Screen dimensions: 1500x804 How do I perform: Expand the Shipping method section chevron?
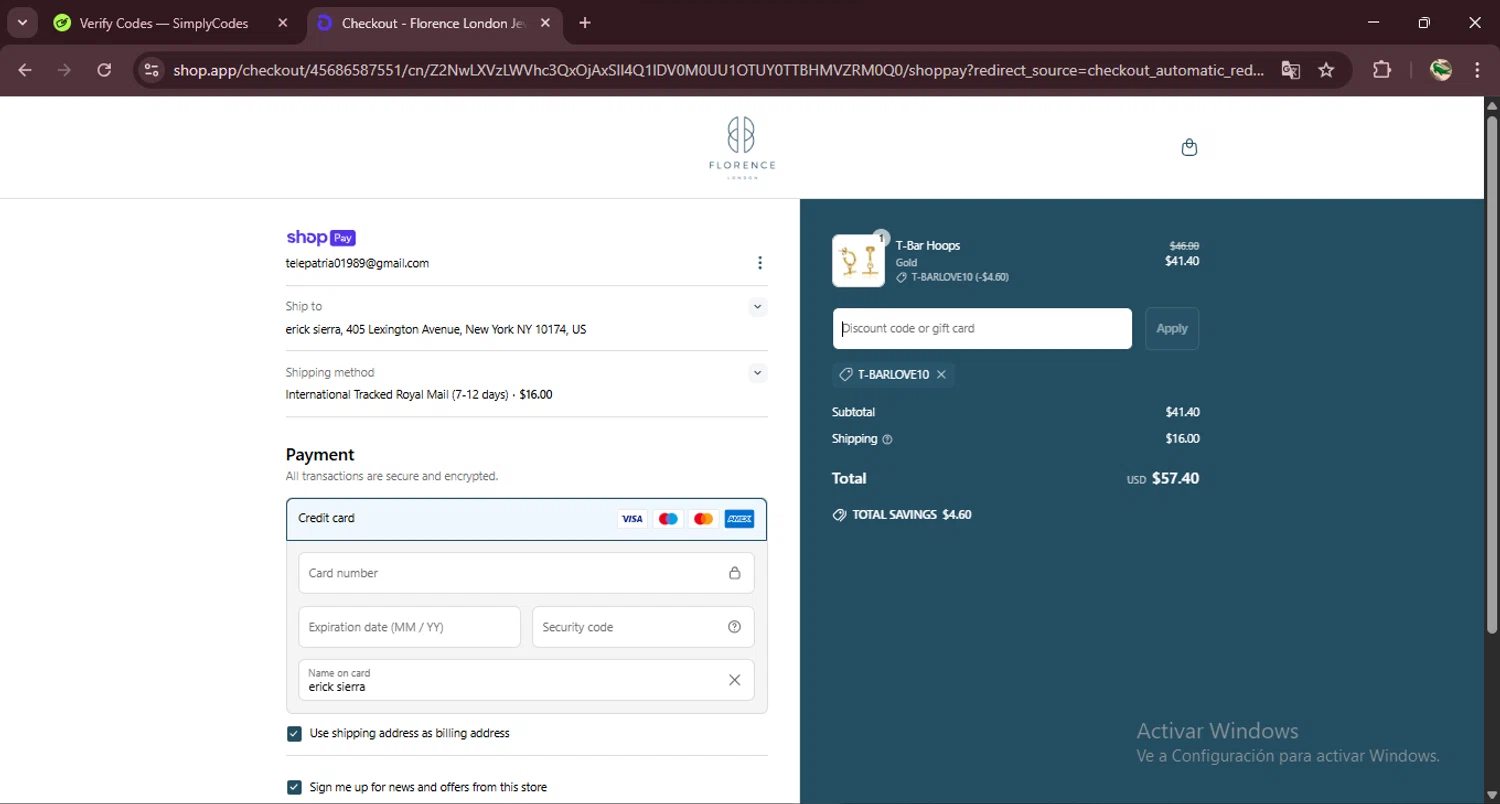(x=758, y=373)
